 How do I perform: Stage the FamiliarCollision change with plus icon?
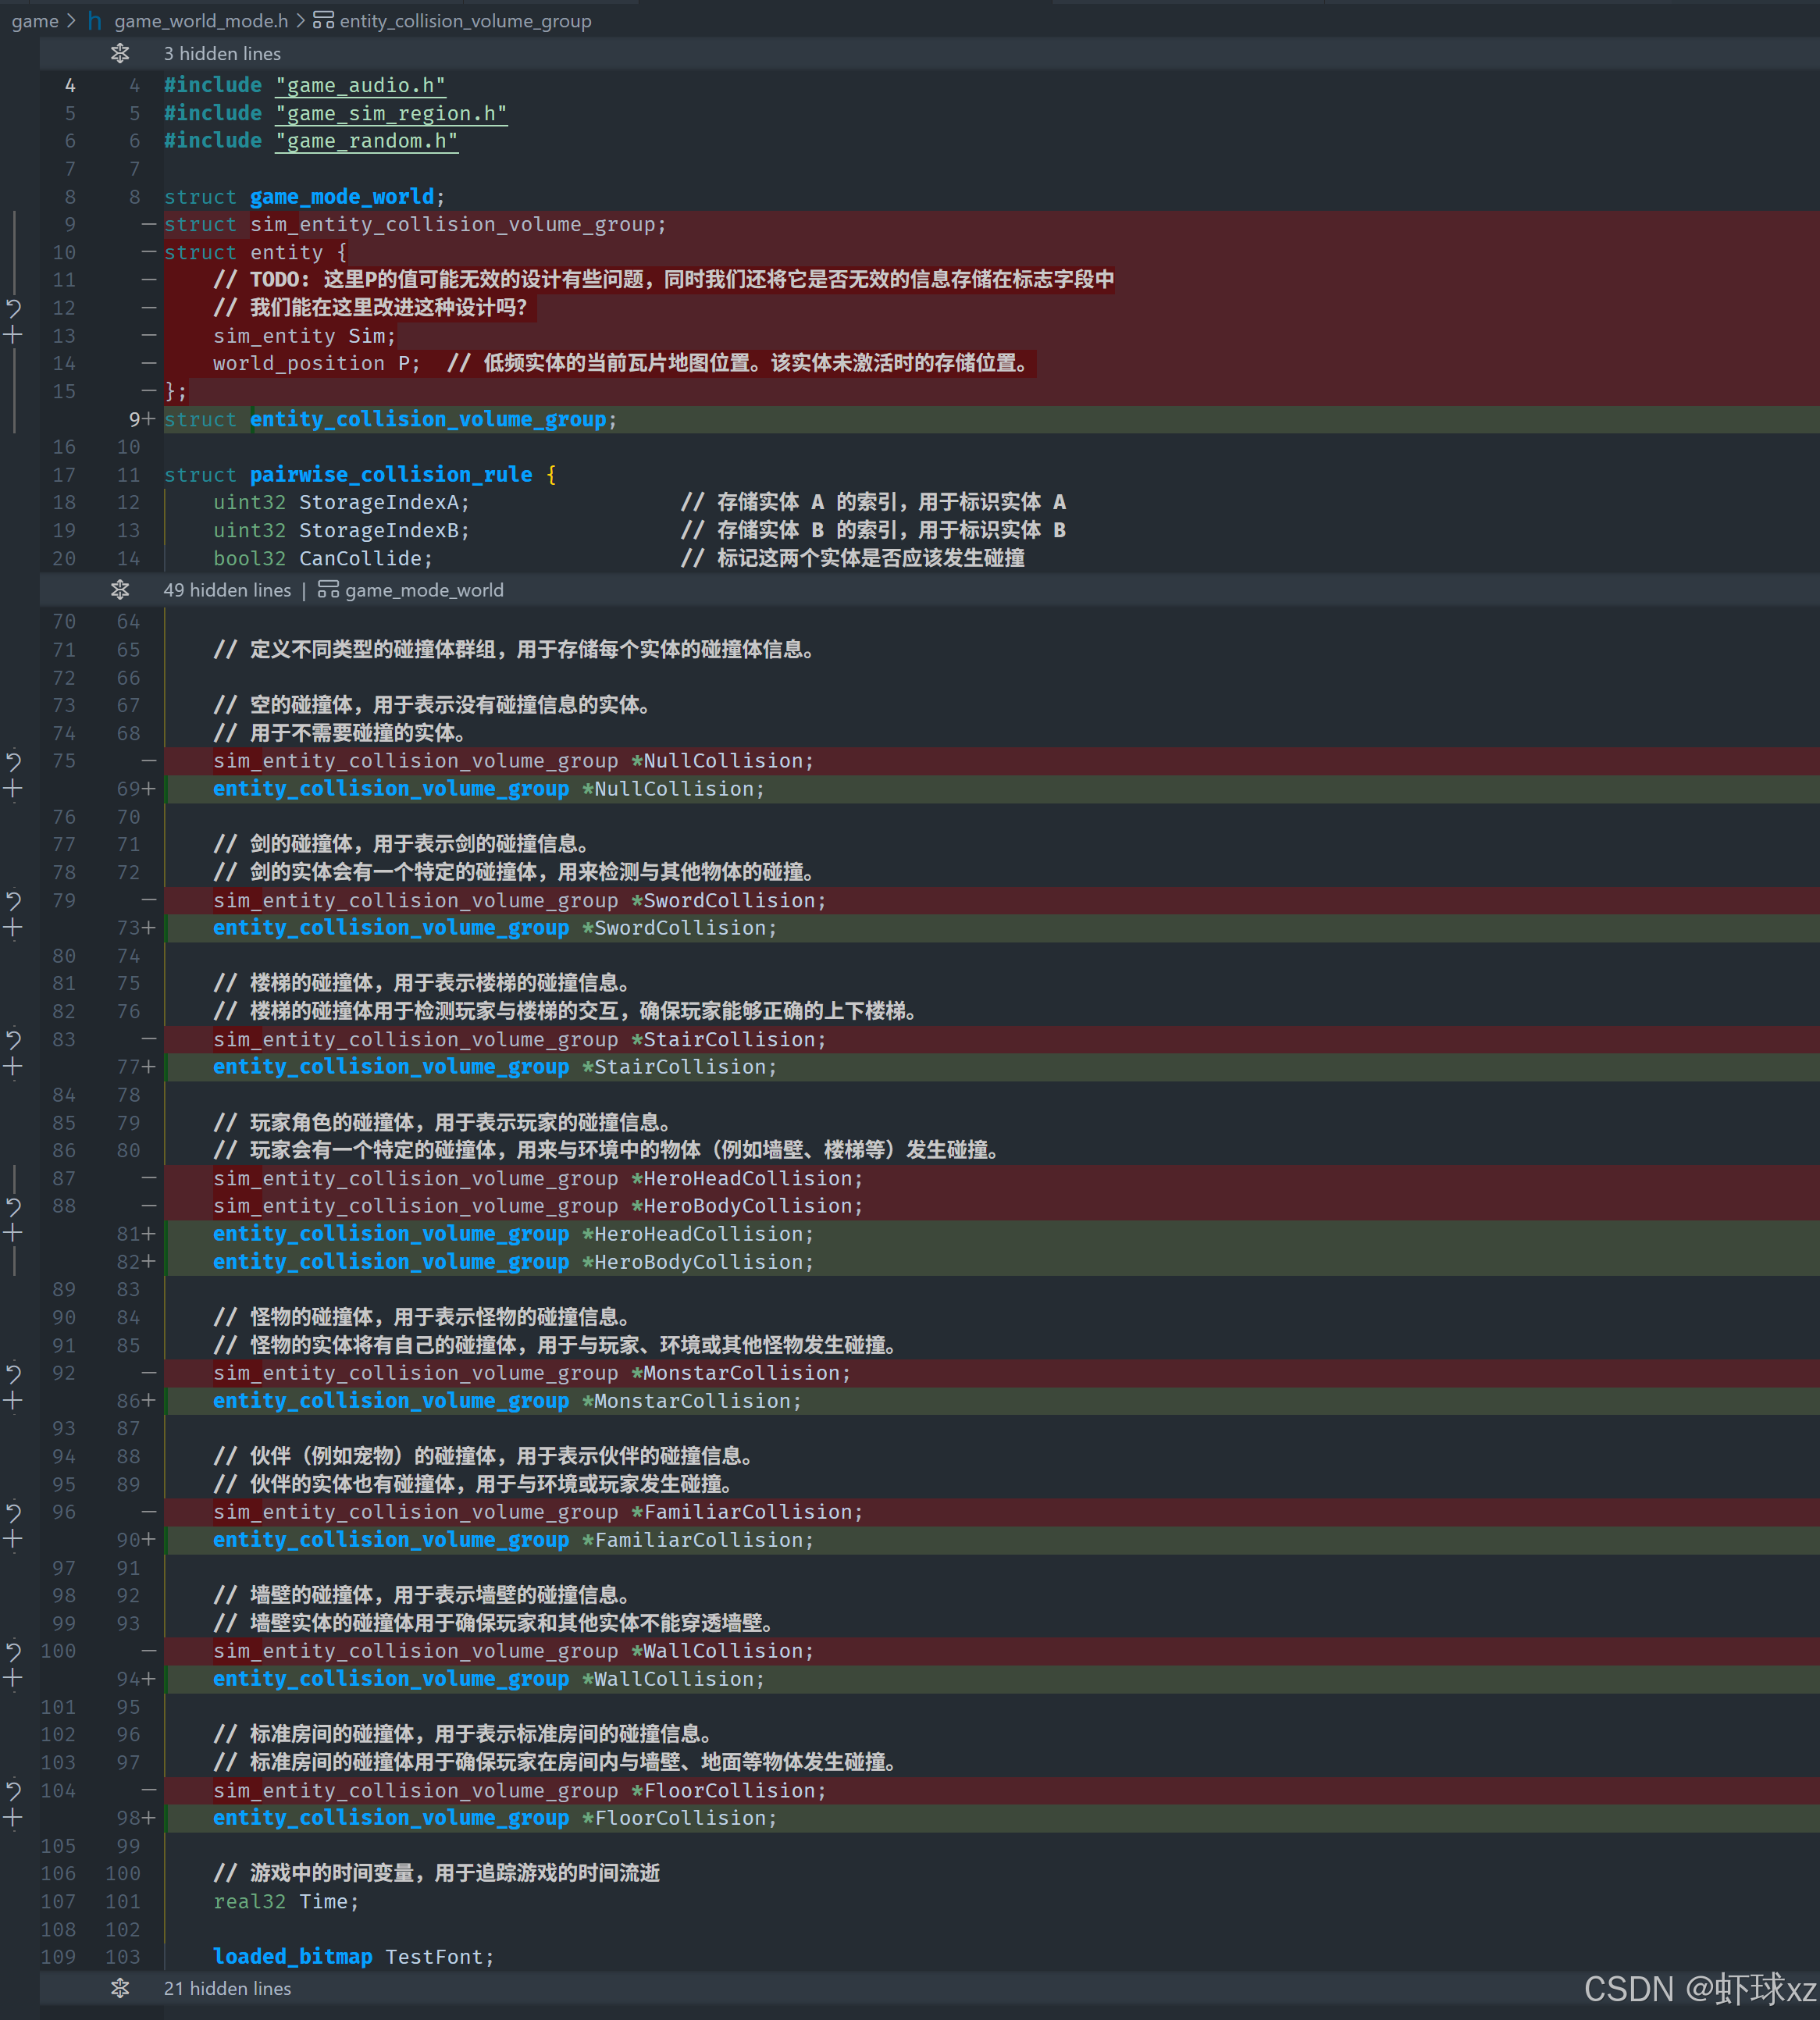pos(14,1540)
